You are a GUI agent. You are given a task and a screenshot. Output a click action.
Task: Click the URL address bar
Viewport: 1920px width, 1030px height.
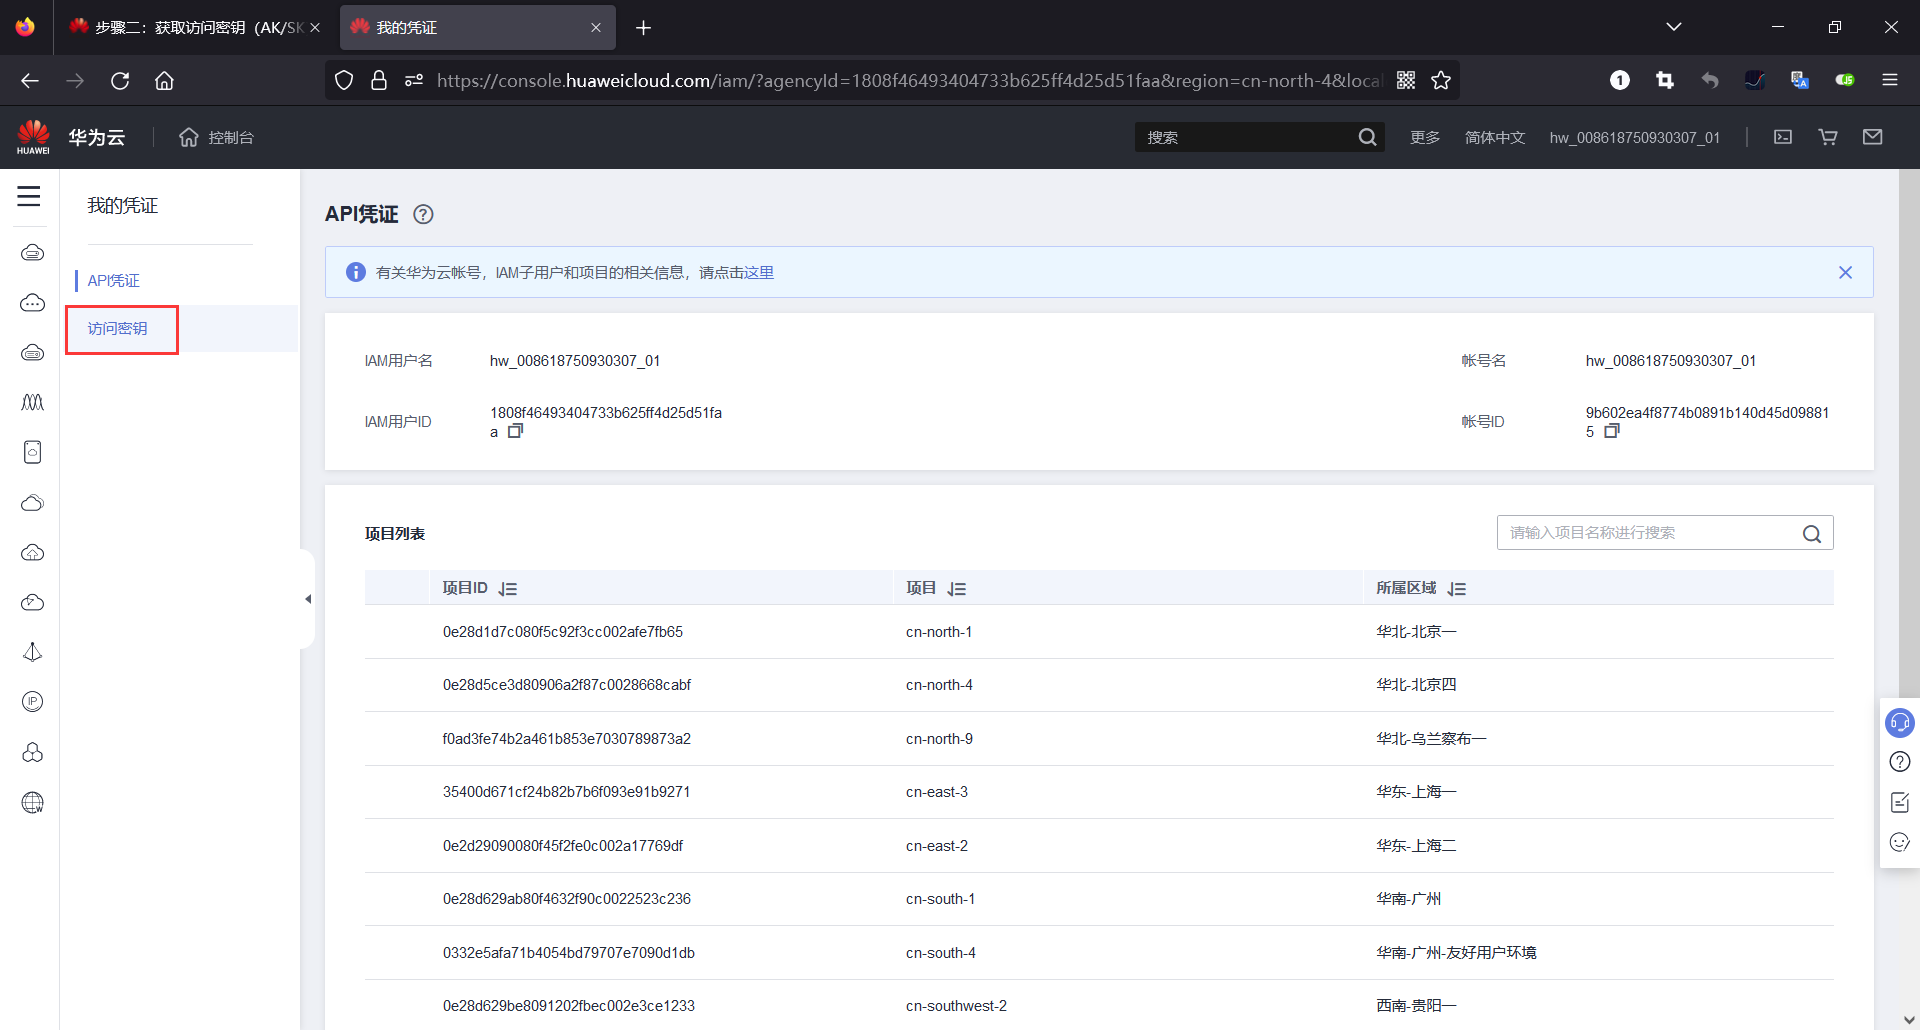click(910, 81)
